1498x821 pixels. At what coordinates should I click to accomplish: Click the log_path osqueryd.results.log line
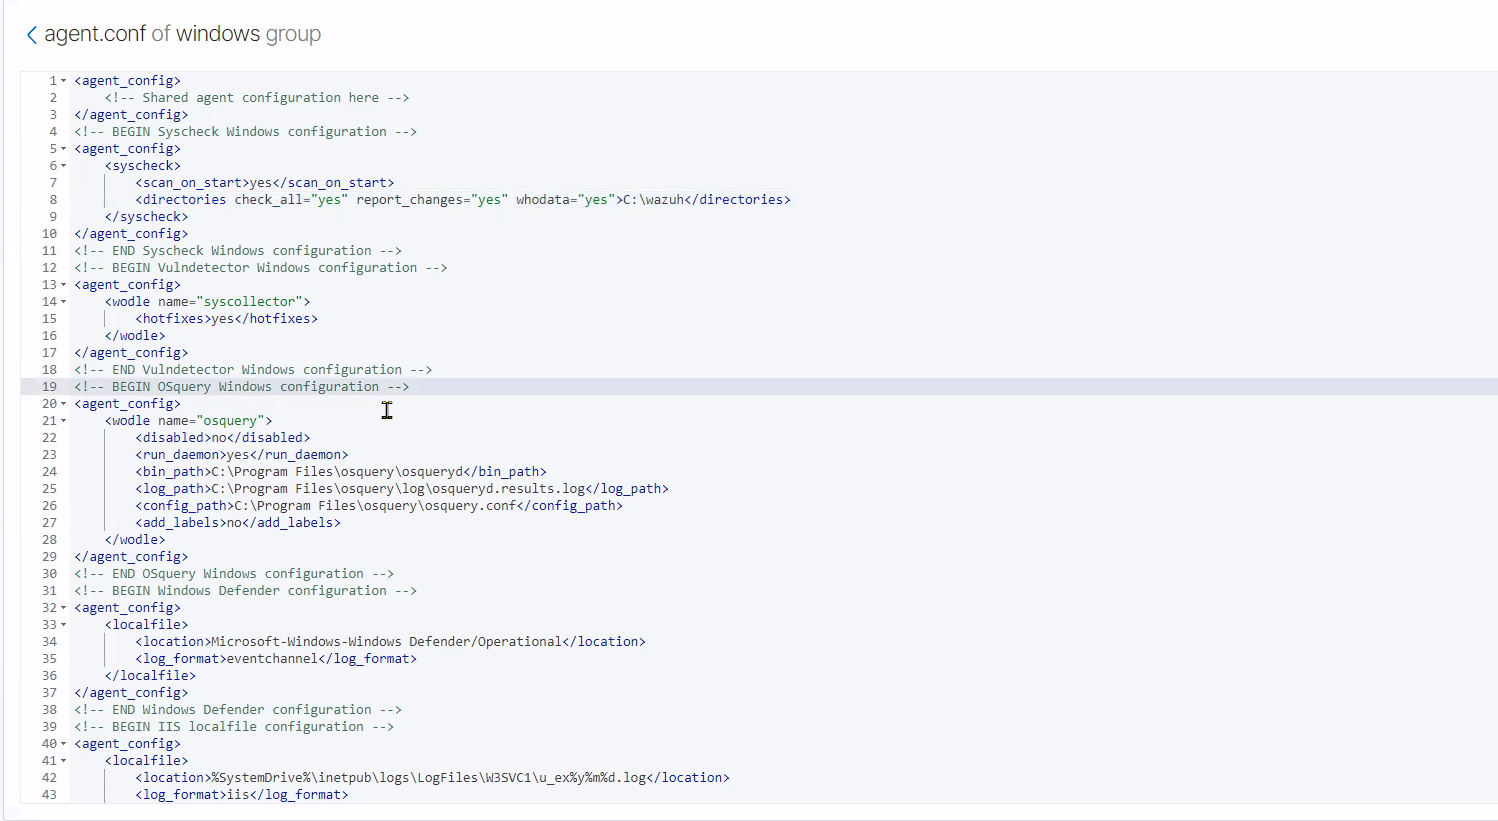pyautogui.click(x=402, y=488)
